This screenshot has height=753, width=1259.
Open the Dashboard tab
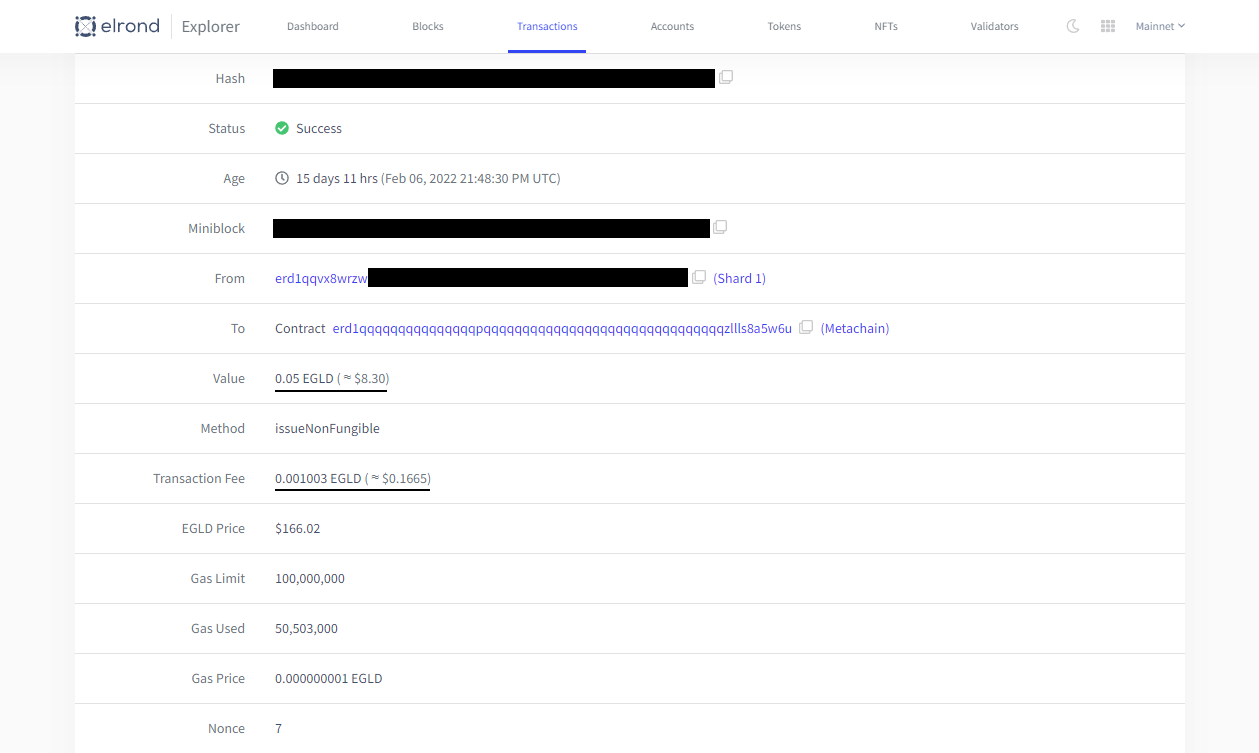(x=313, y=26)
